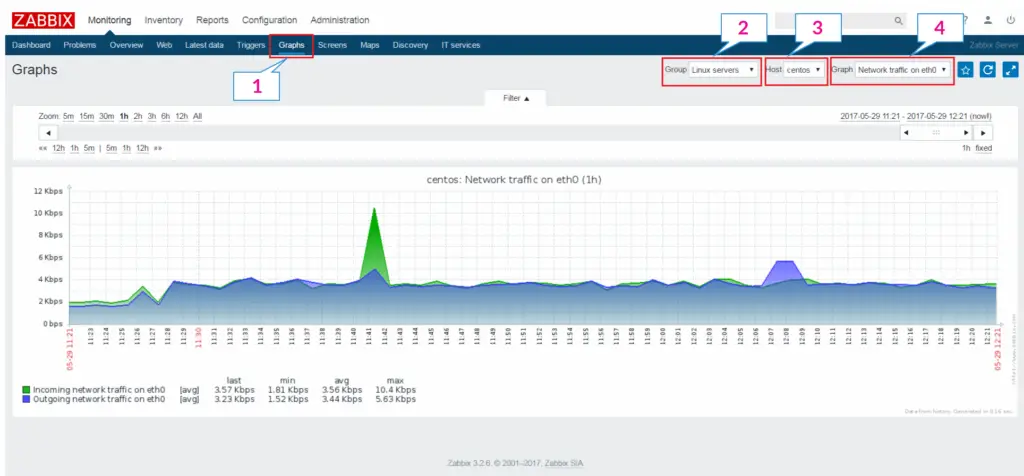
Task: Go to Web submenu
Action: [x=164, y=45]
